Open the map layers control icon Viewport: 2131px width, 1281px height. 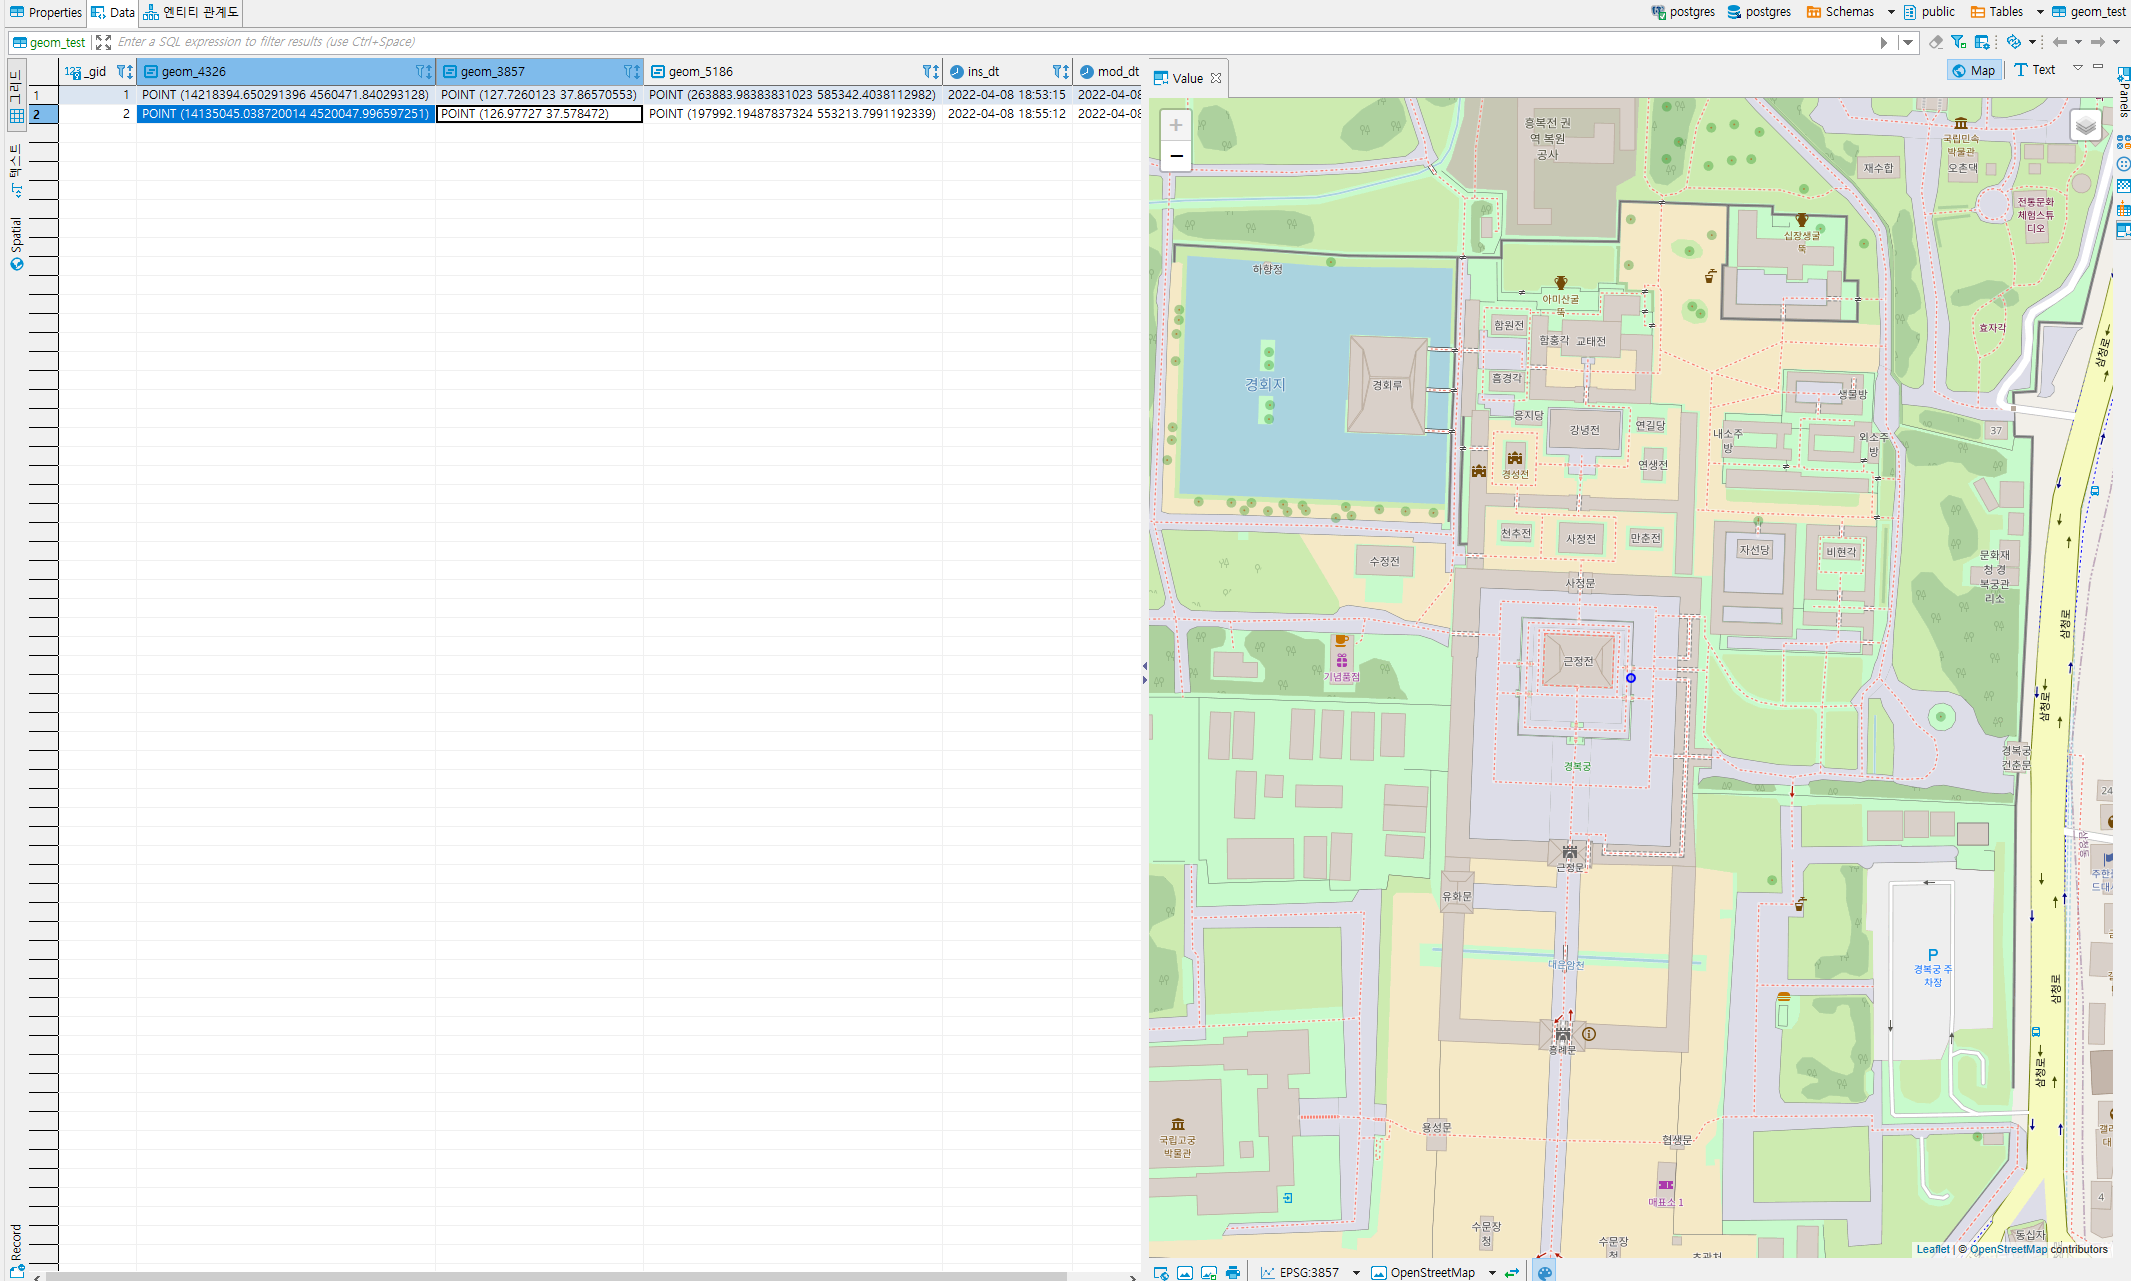click(2085, 126)
